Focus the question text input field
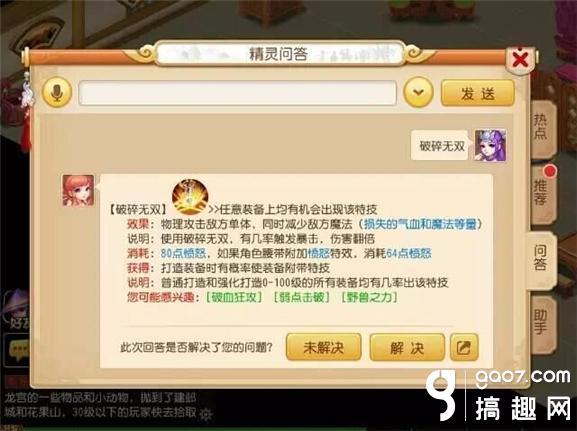This screenshot has width=577, height=431. coord(237,93)
